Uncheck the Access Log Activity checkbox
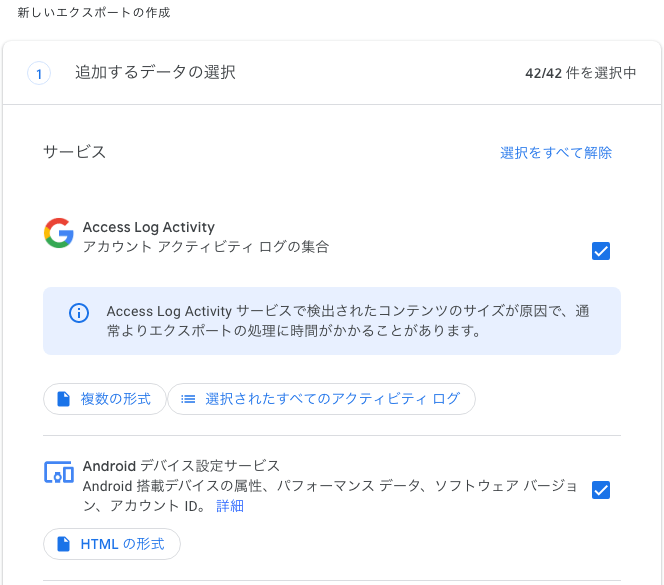 pos(600,251)
